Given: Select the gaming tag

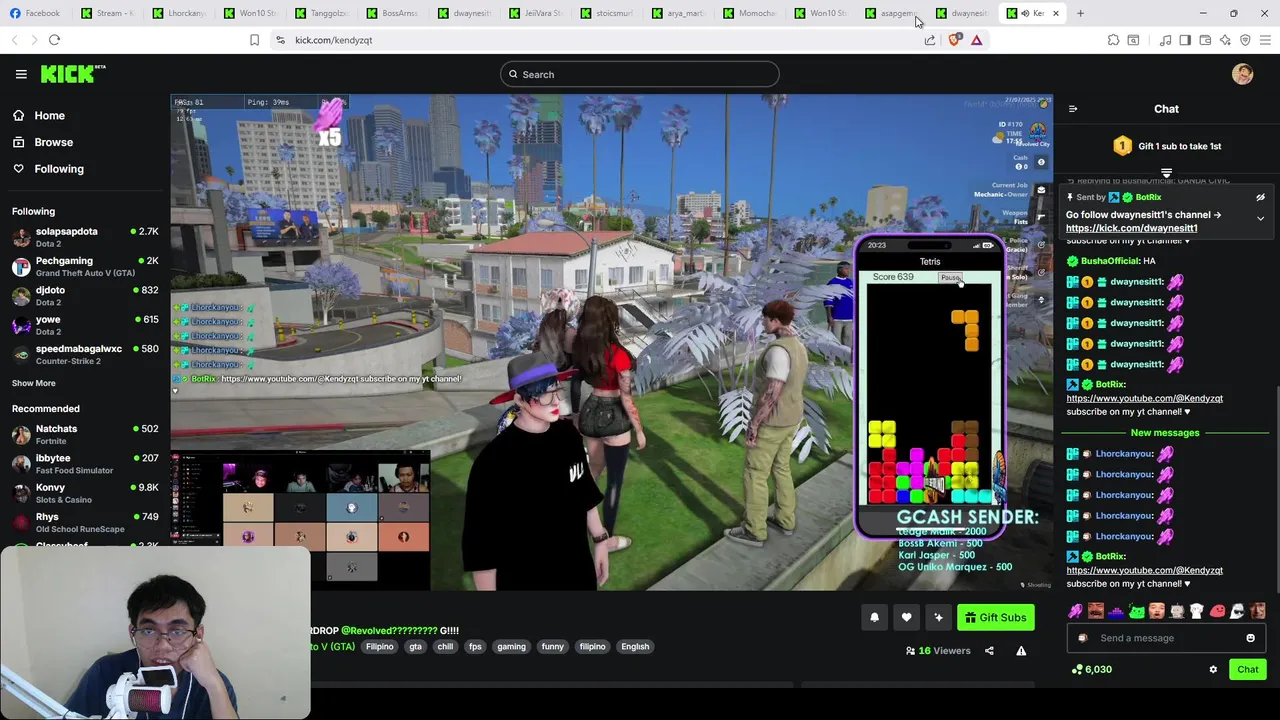Looking at the screenshot, I should pyautogui.click(x=511, y=647).
